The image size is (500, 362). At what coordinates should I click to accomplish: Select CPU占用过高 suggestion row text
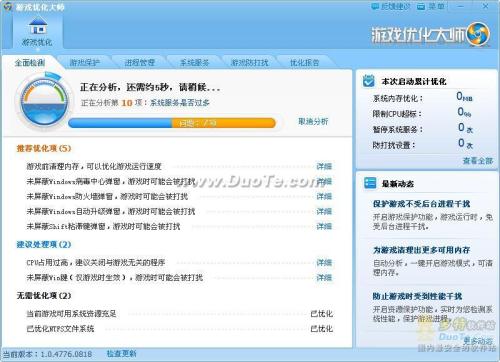pyautogui.click(x=96, y=263)
